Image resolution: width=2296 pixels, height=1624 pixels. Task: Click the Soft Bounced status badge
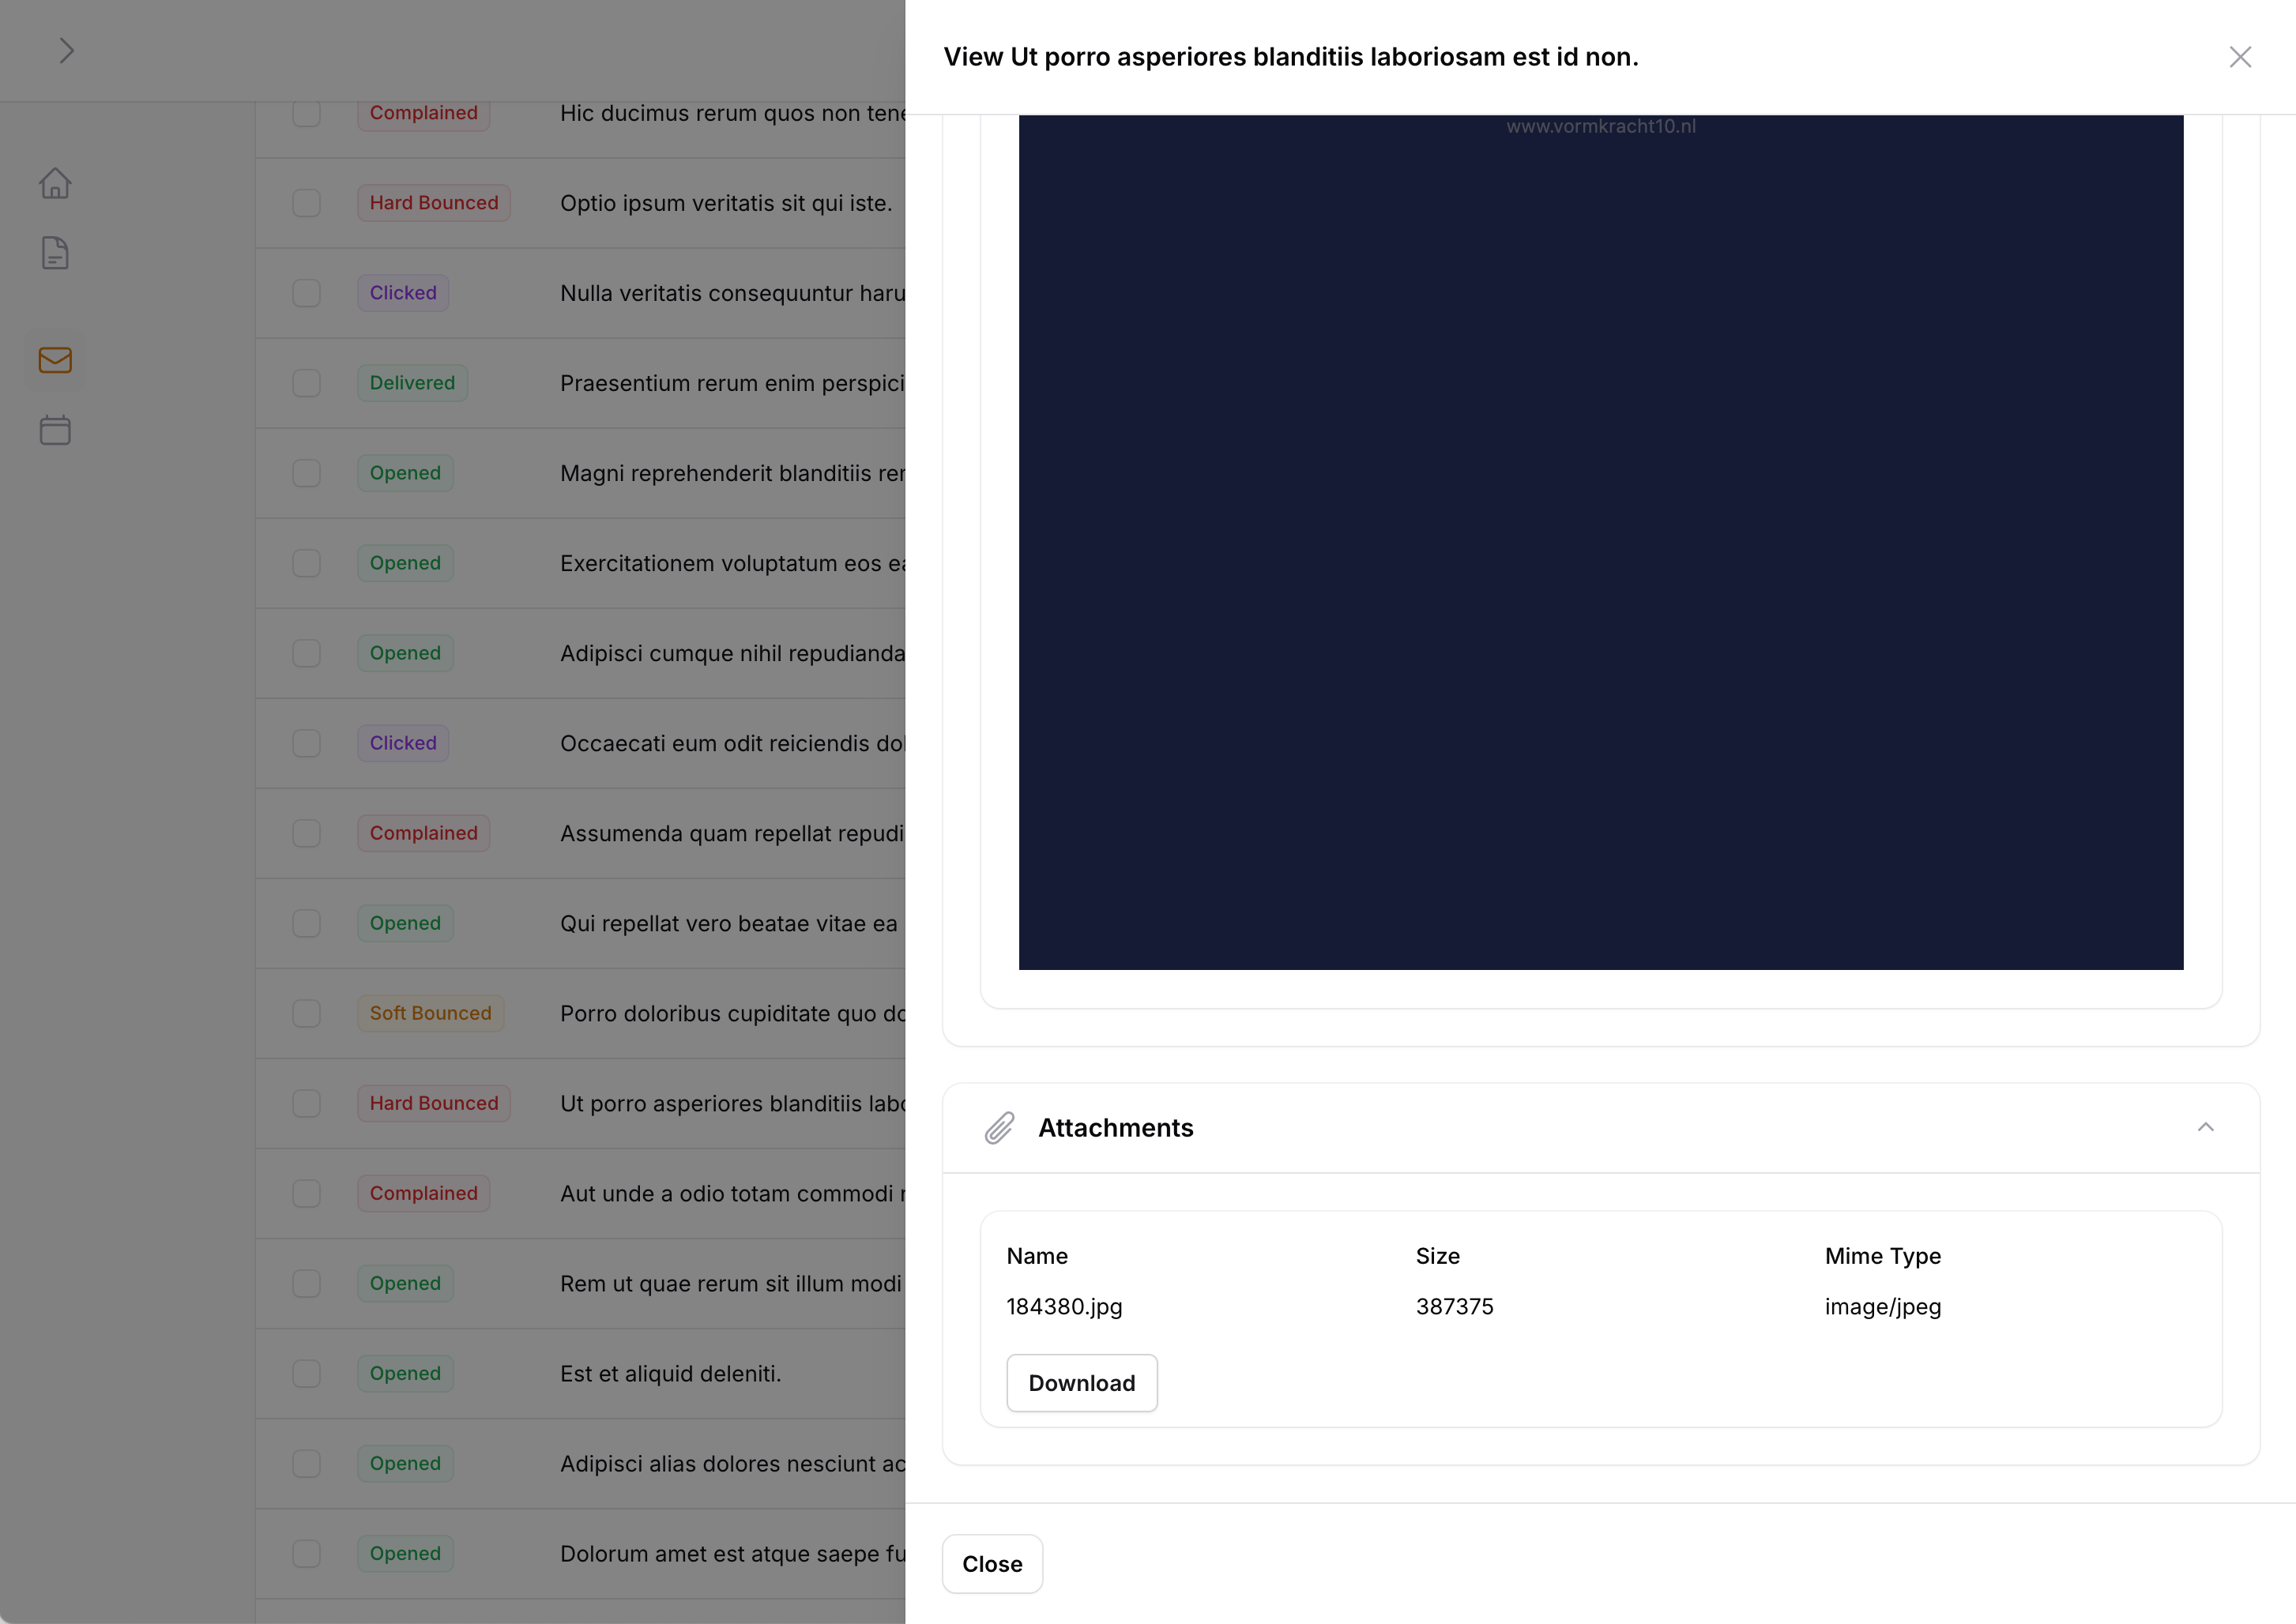pos(430,1013)
